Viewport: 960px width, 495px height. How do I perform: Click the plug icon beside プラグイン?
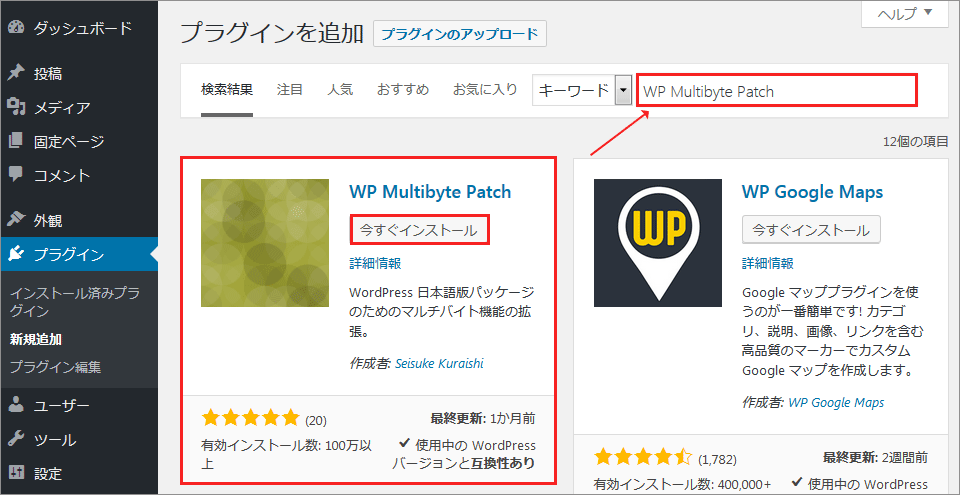[16, 254]
